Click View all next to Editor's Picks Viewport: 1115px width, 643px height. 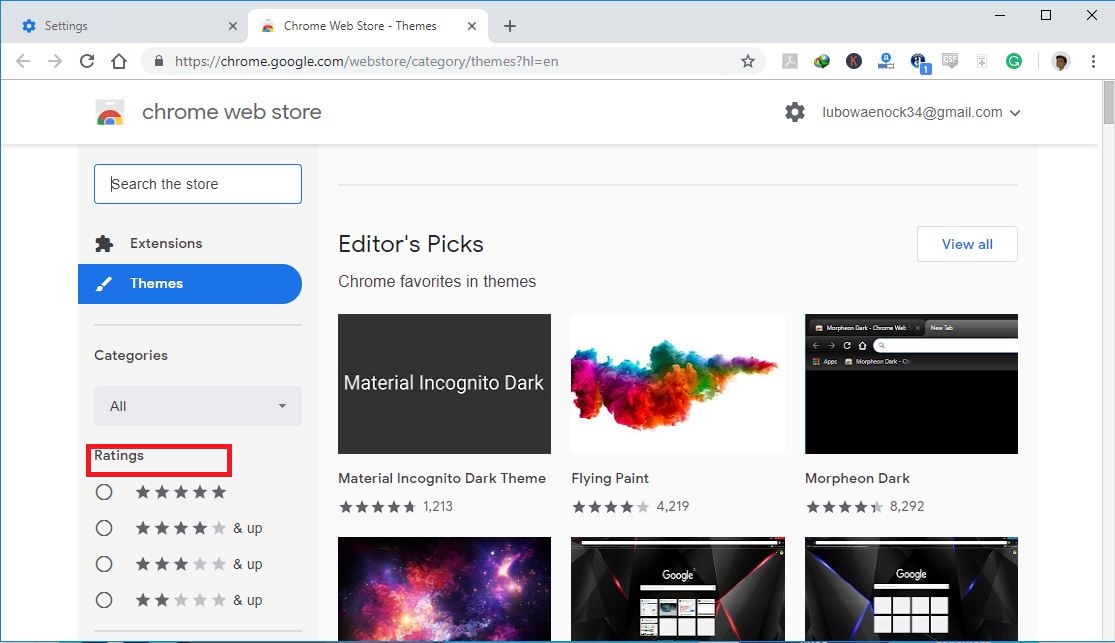(x=966, y=244)
